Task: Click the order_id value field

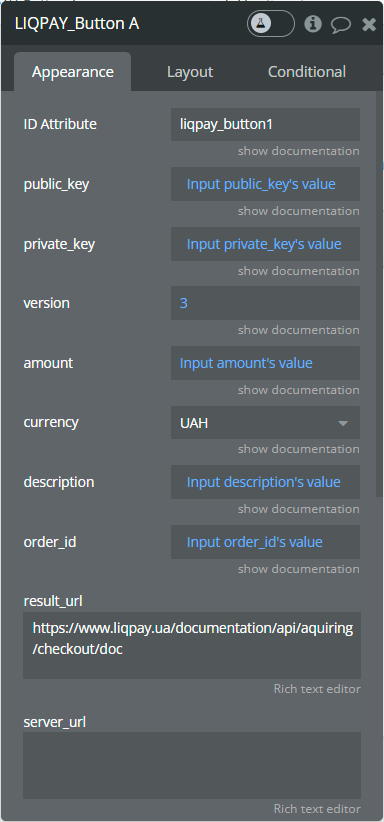Action: coord(265,542)
